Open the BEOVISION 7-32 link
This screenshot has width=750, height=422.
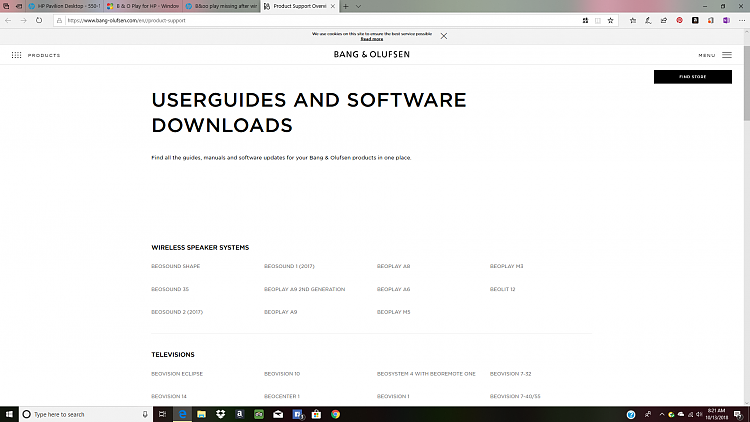pyautogui.click(x=510, y=374)
